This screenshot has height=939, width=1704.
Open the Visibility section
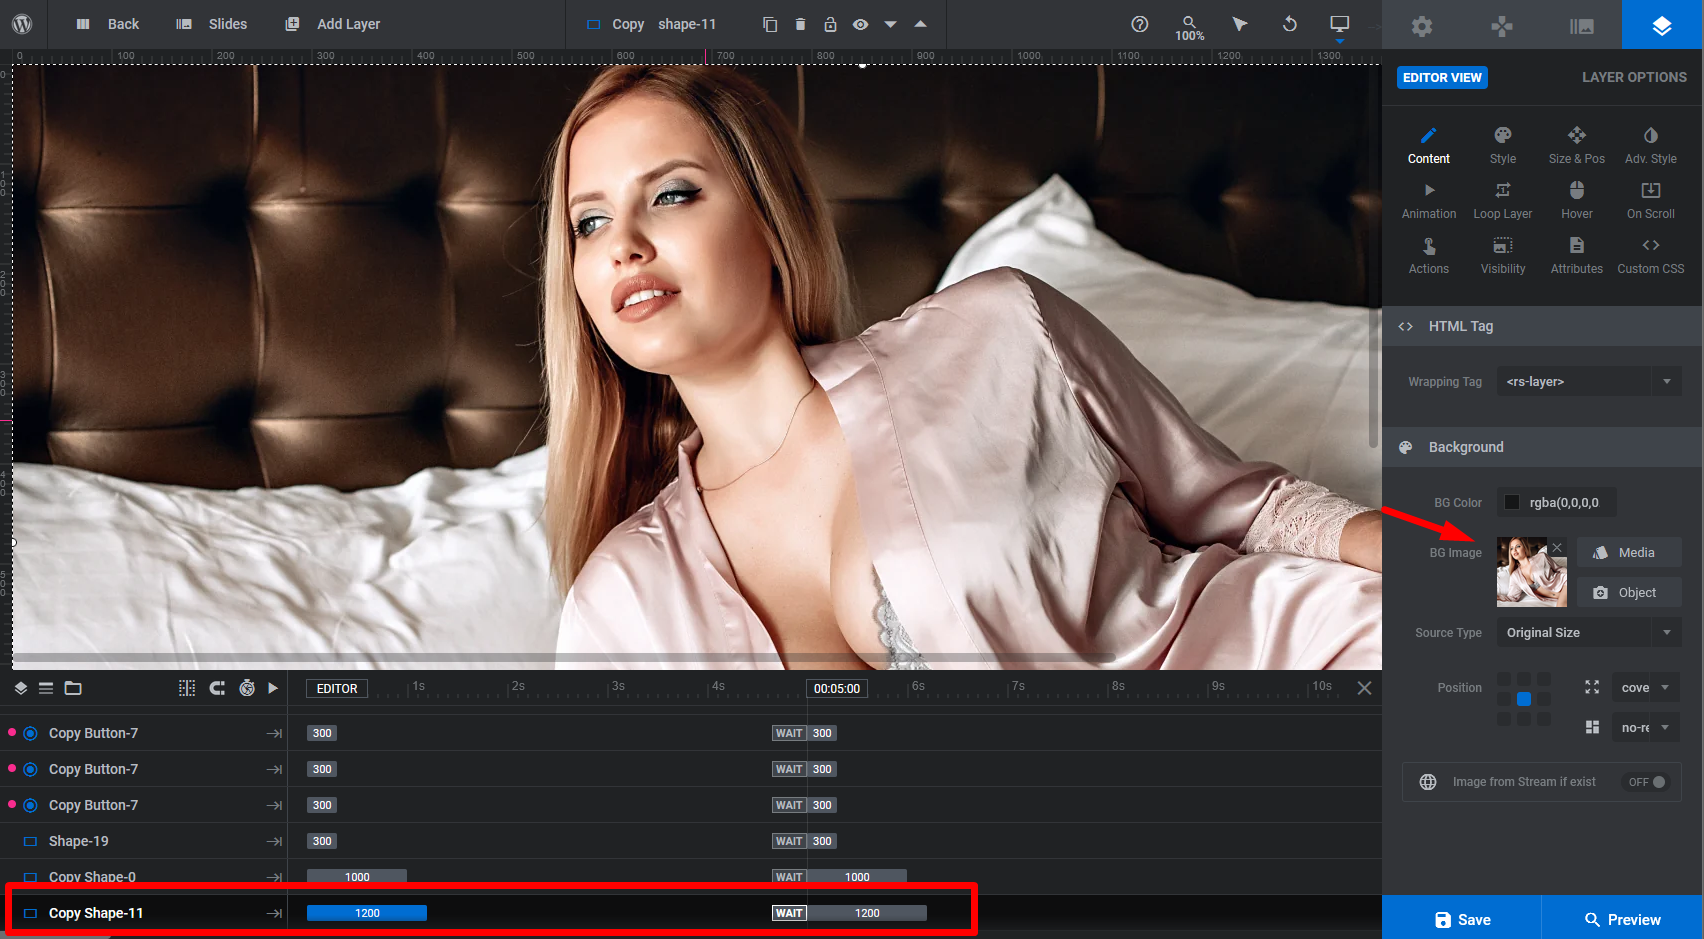[x=1503, y=256]
